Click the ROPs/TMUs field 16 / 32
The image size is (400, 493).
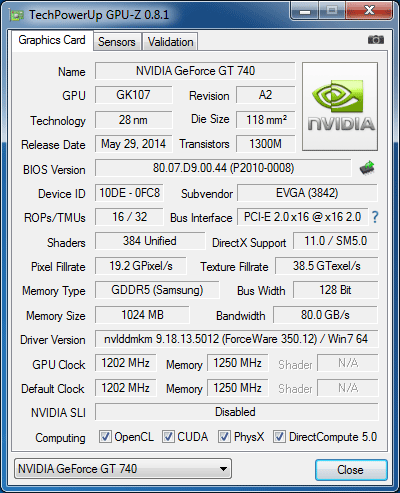point(129,217)
